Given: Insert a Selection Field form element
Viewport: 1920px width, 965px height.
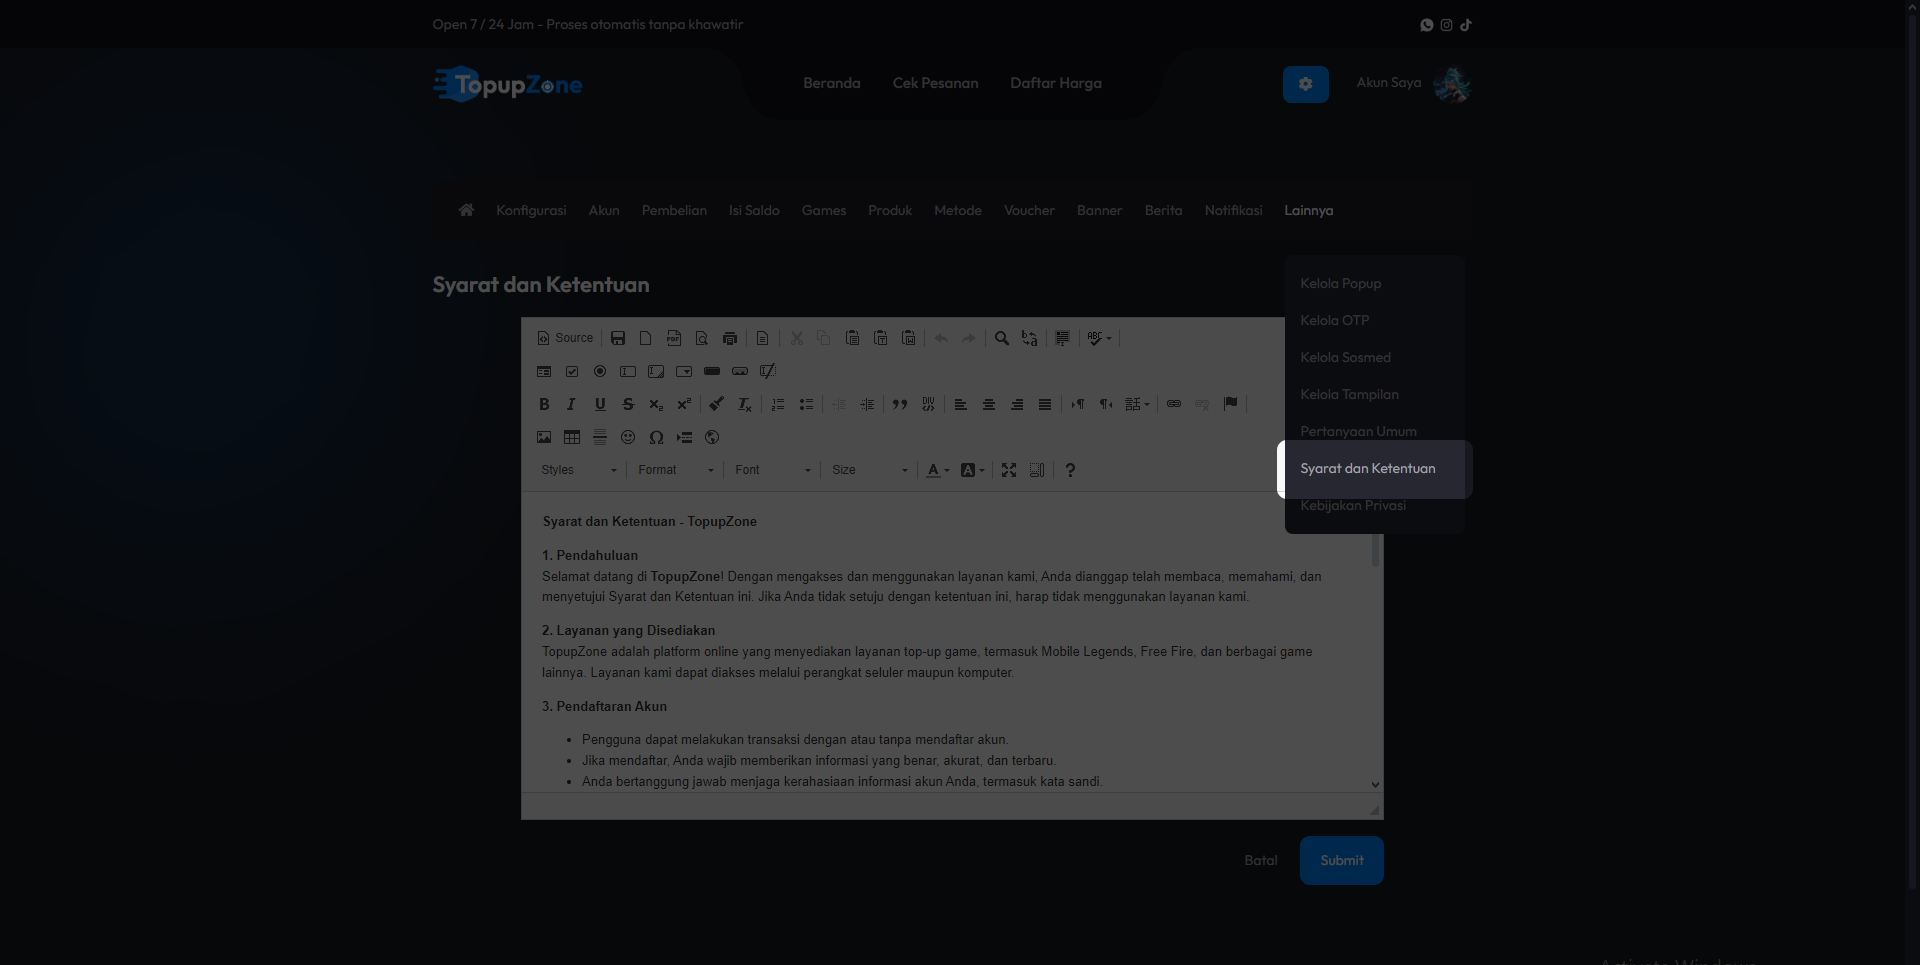Looking at the screenshot, I should tap(684, 371).
